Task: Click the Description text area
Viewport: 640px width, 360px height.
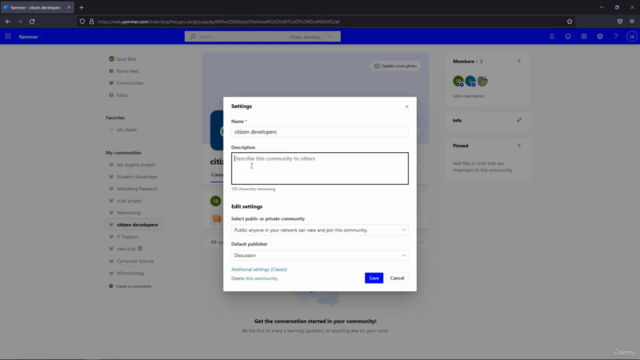Action: tap(320, 169)
